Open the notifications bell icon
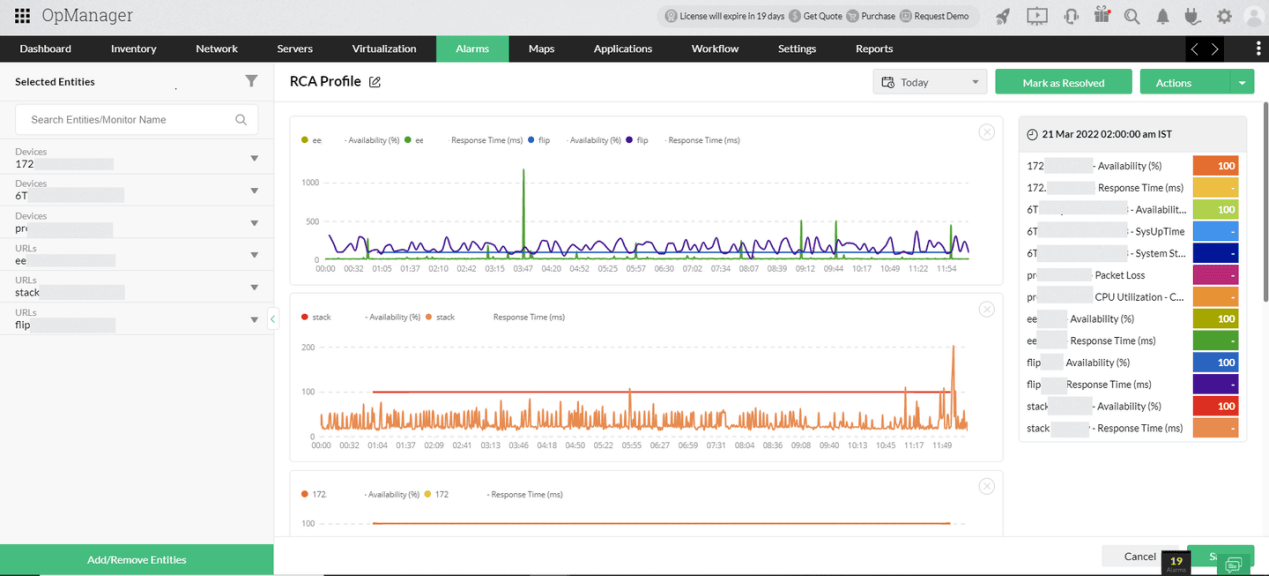This screenshot has width=1269, height=576. coord(1163,16)
